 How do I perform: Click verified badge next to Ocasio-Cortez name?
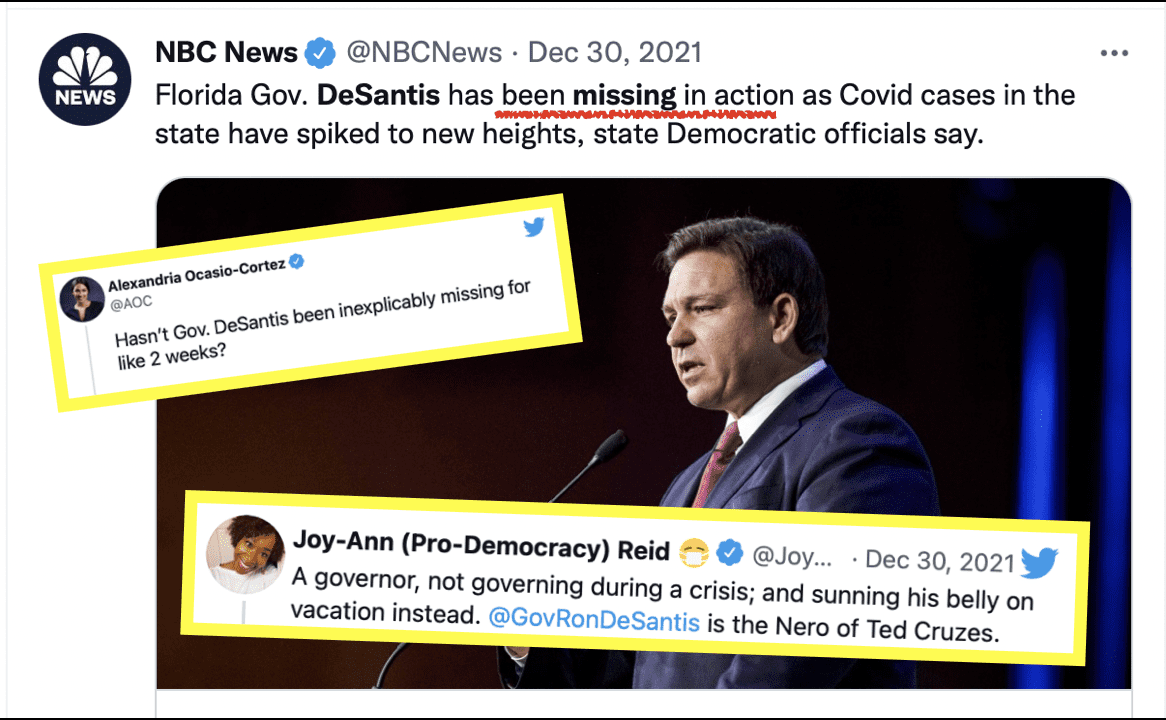297,260
